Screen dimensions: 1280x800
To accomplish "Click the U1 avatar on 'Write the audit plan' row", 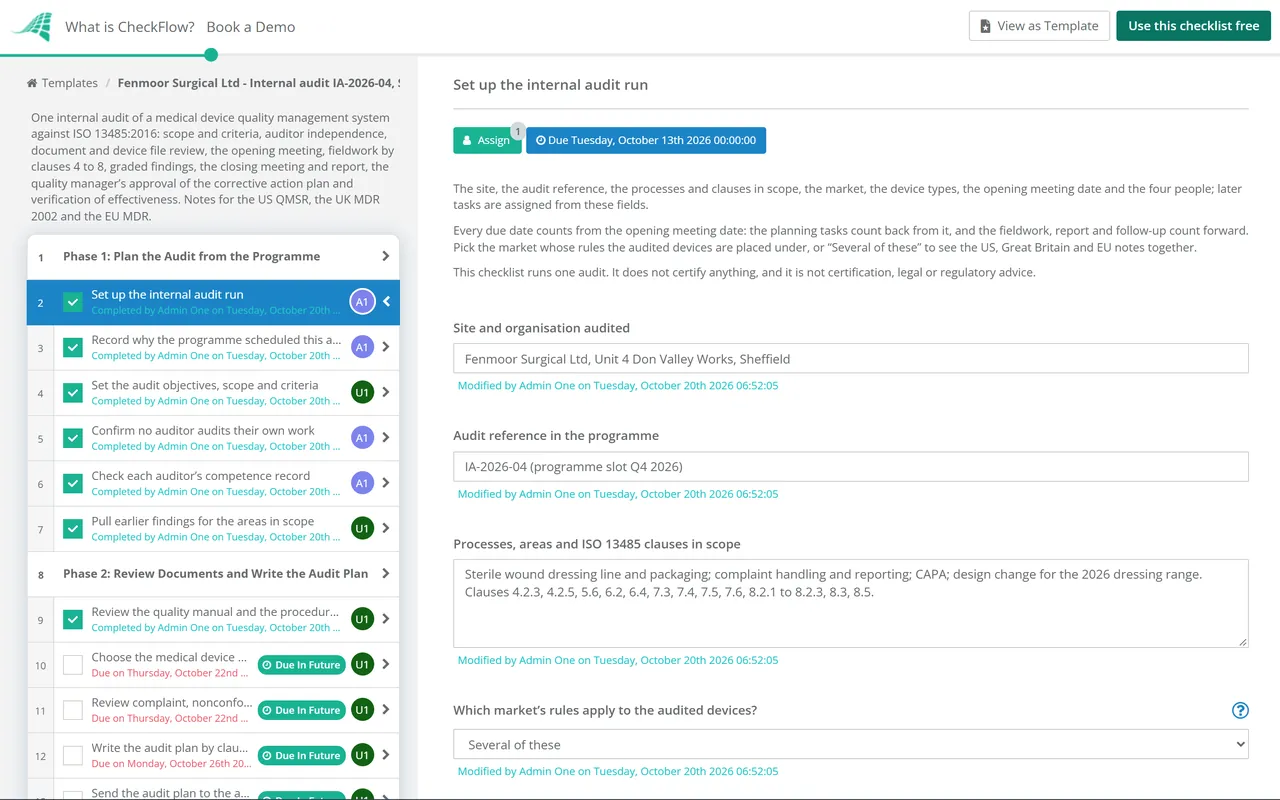I will [362, 755].
